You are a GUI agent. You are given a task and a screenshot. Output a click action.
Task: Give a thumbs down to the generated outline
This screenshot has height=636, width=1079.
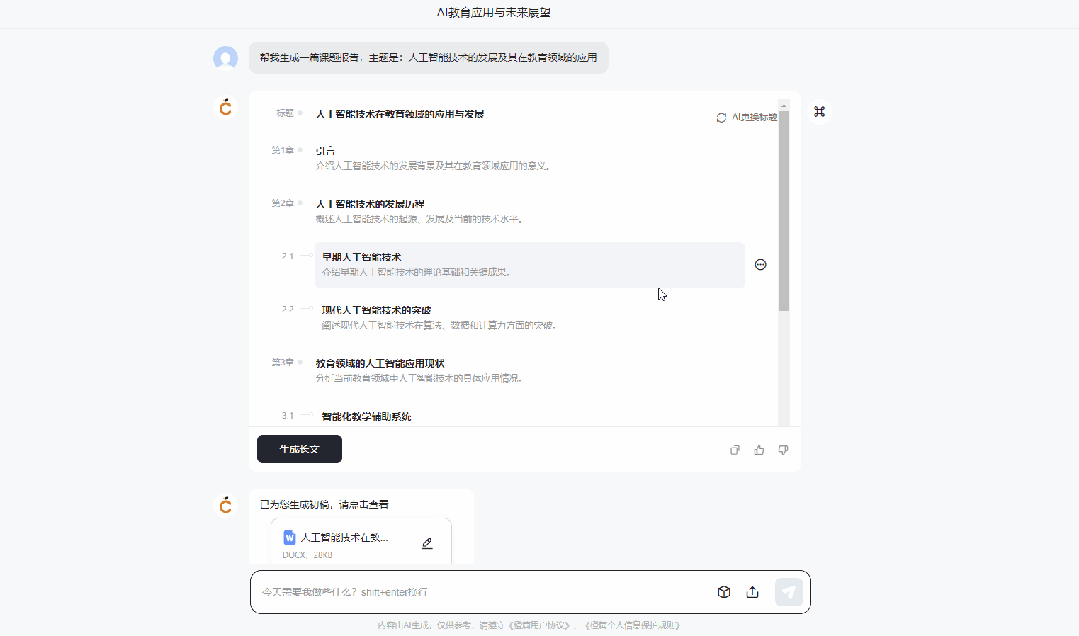[783, 449]
